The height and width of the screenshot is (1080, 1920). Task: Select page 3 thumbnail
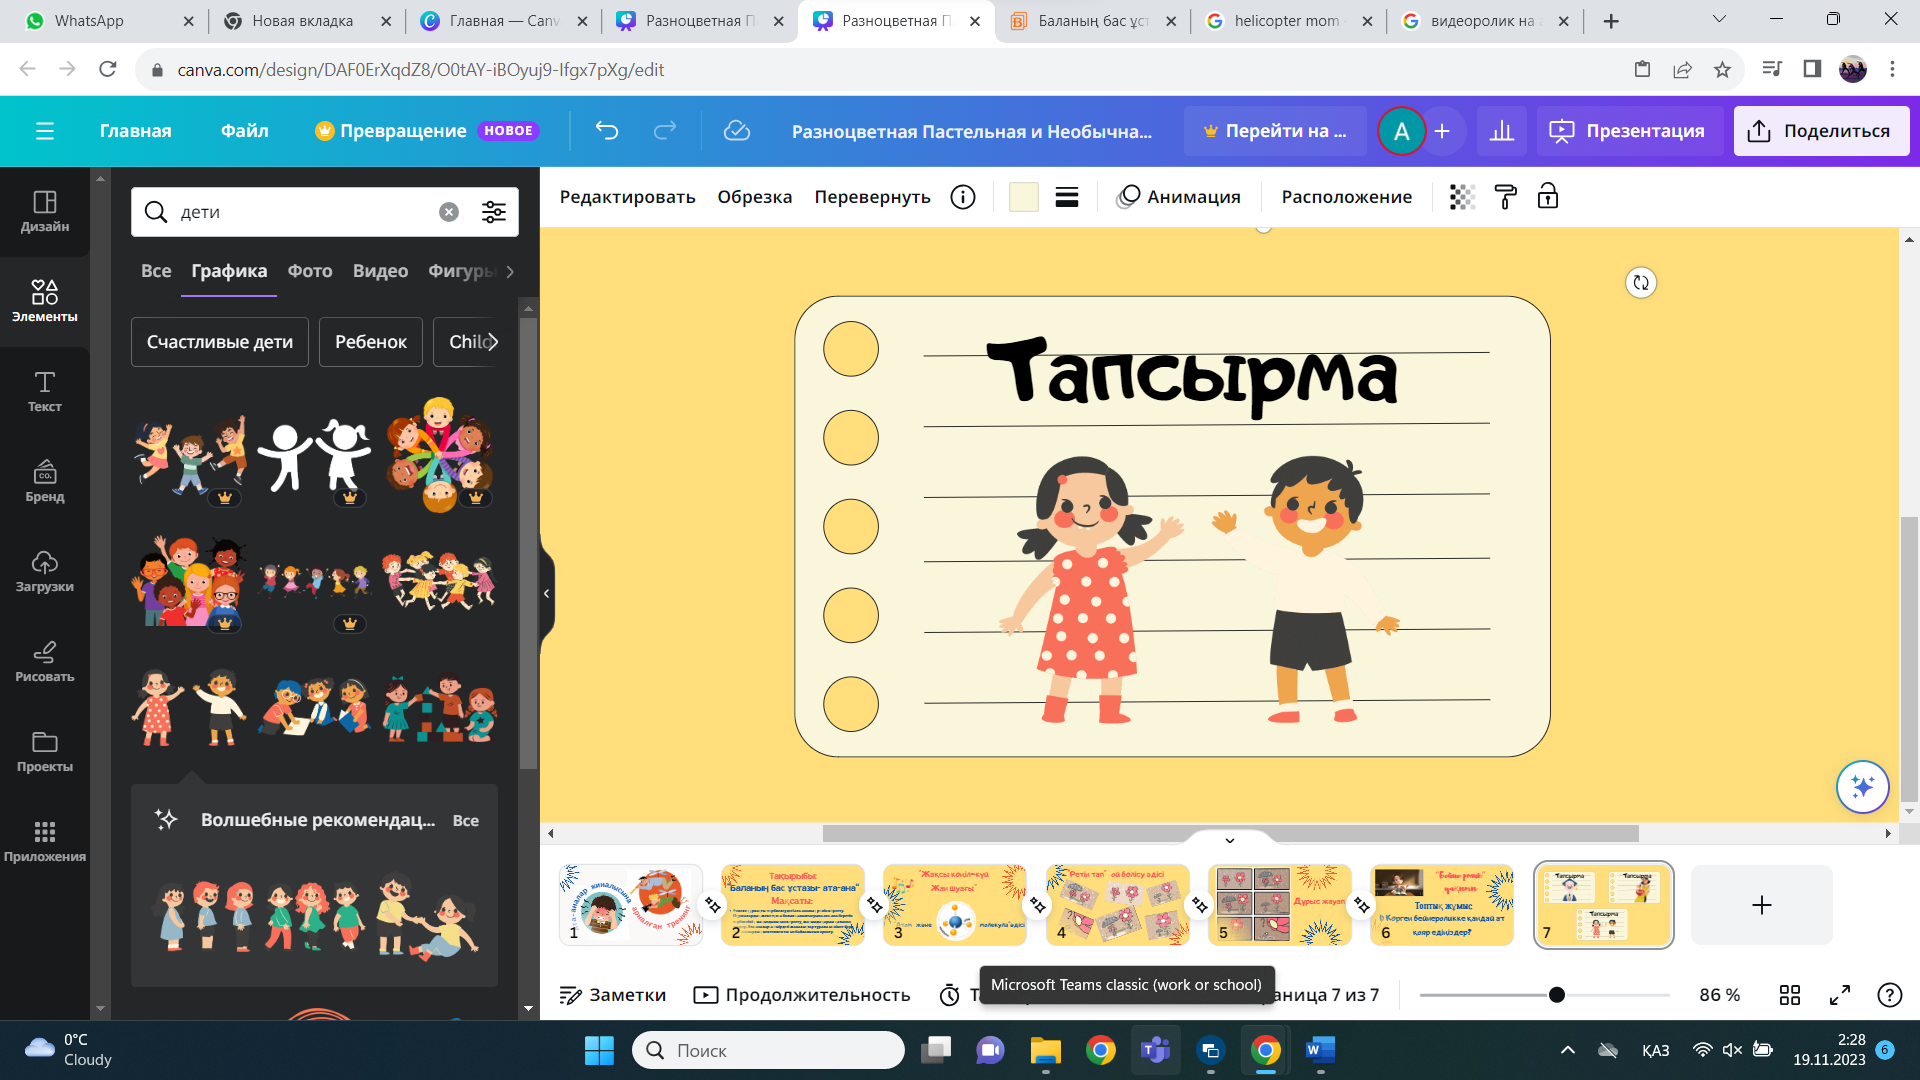955,904
